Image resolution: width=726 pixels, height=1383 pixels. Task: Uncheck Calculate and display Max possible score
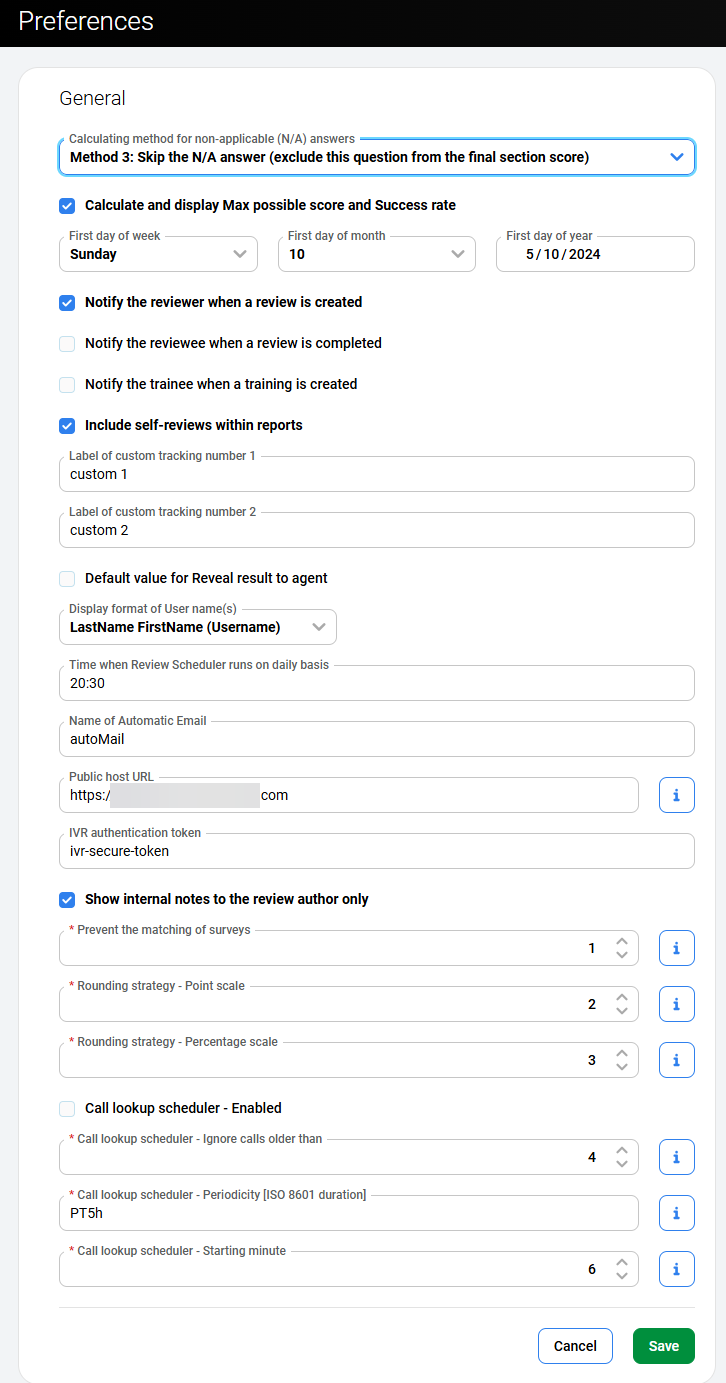[x=67, y=206]
